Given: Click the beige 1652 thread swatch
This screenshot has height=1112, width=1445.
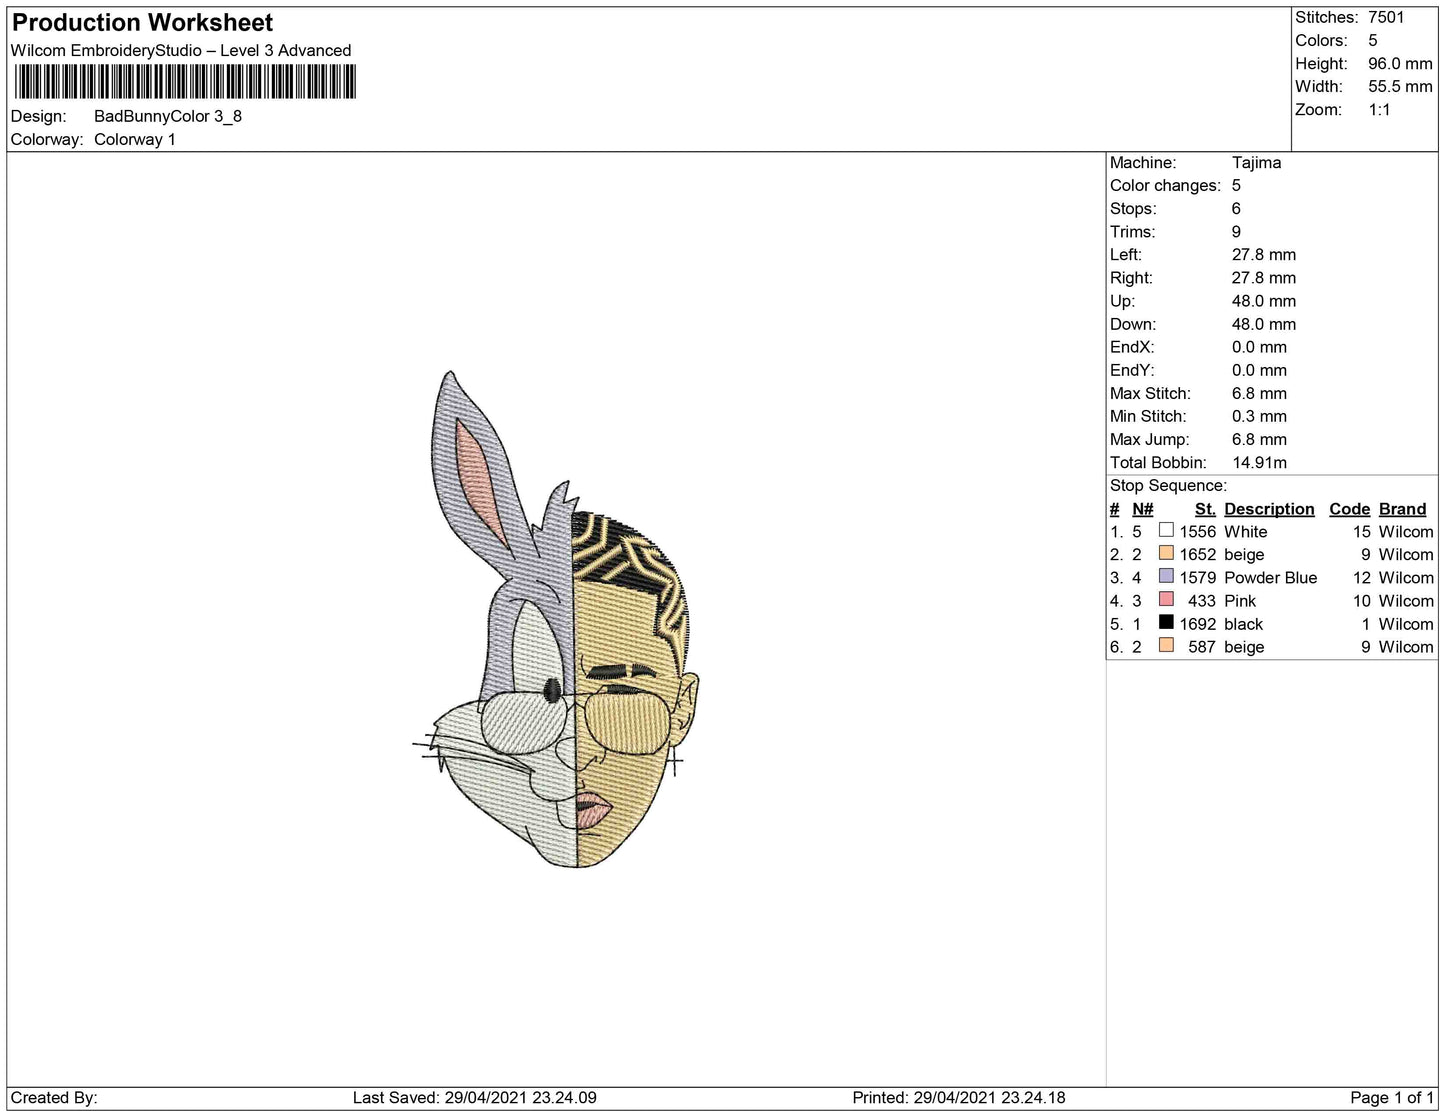Looking at the screenshot, I should 1166,553.
